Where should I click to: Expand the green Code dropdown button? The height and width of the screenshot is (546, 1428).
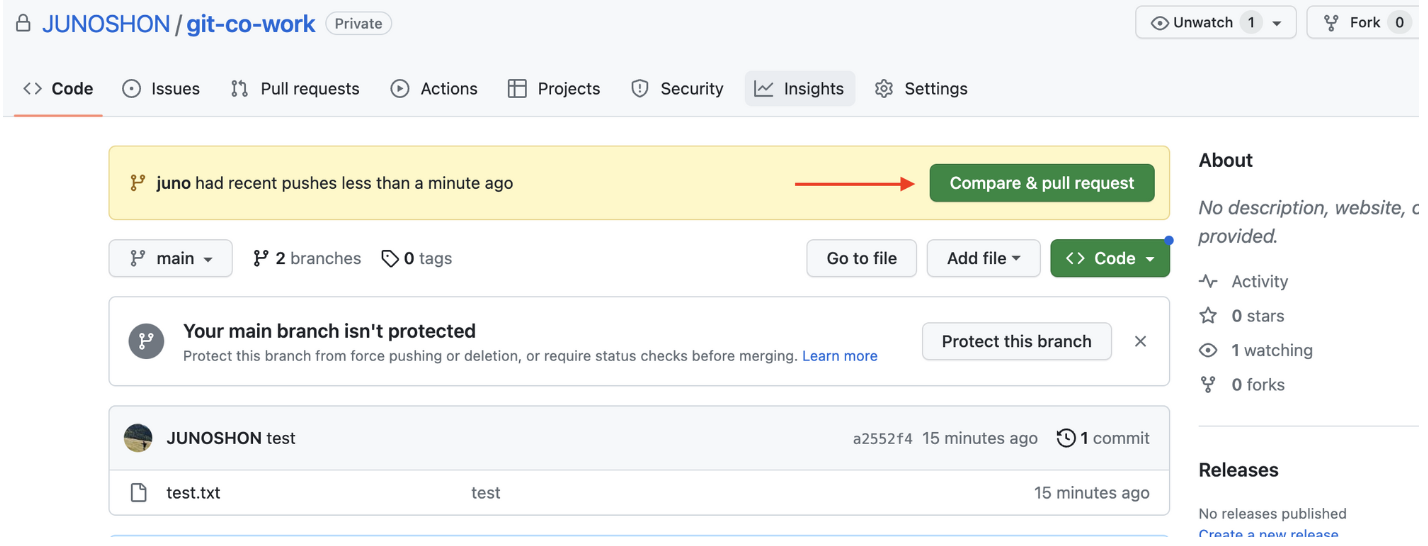[1109, 258]
